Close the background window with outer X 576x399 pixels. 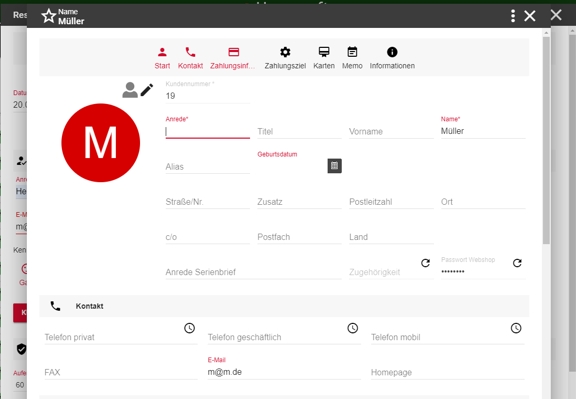pos(556,15)
